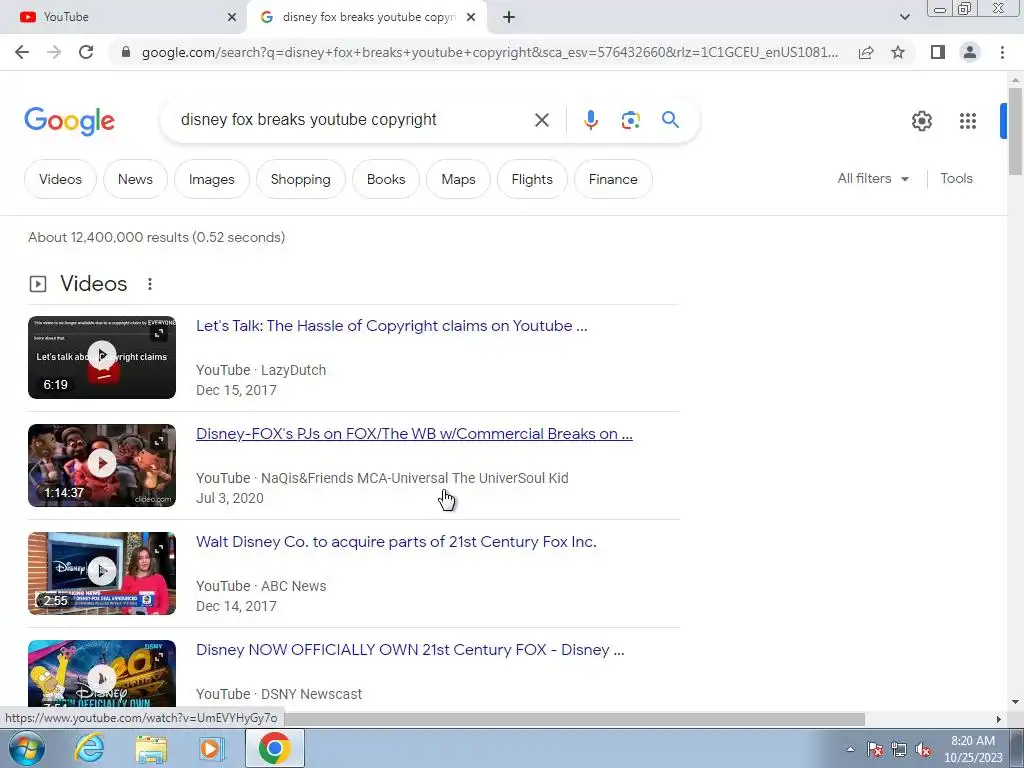This screenshot has width=1024, height=768.
Task: Play the 6:19 copyright claims thumbnail
Action: 102,357
